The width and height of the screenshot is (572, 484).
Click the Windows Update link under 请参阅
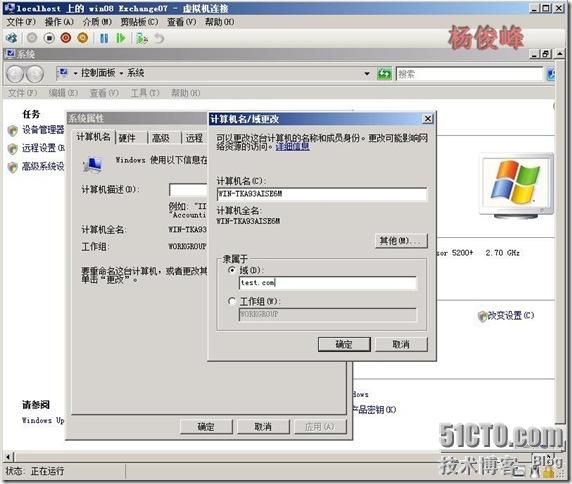[x=43, y=421]
